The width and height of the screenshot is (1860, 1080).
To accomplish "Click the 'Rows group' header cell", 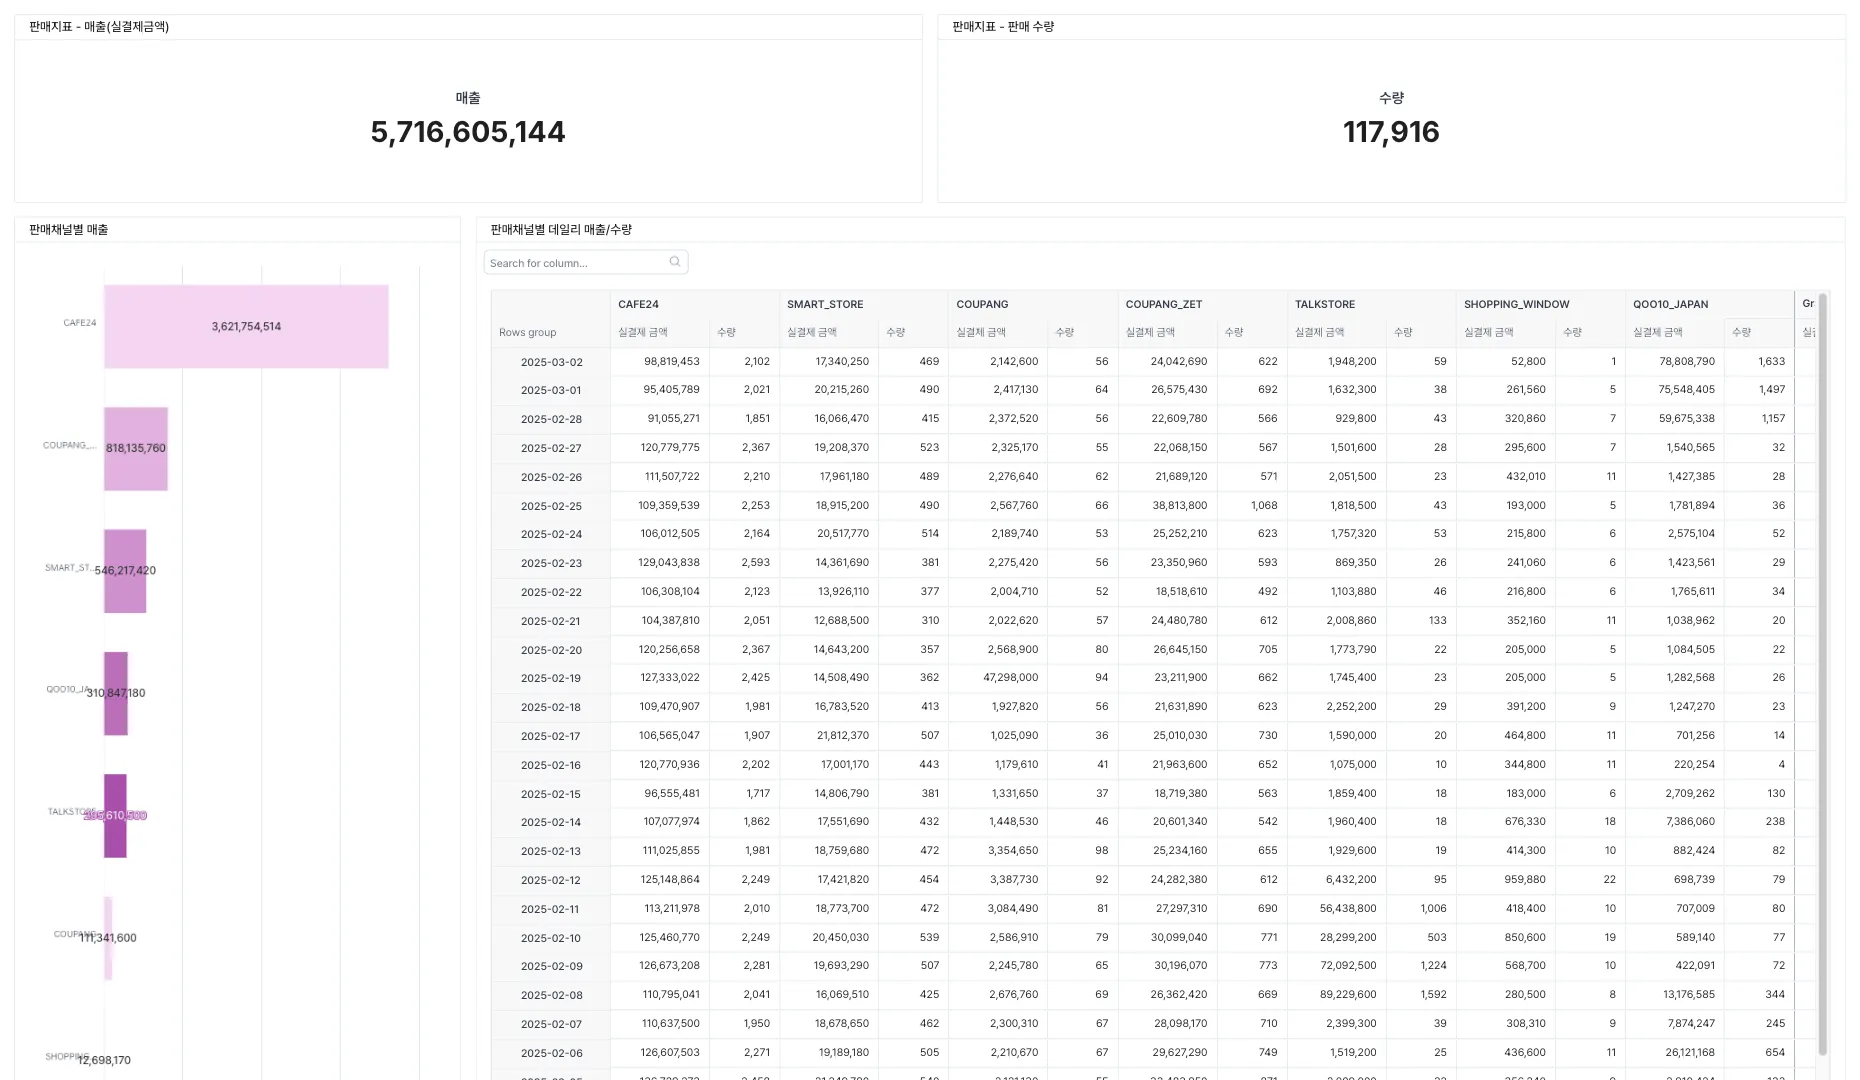I will [x=528, y=332].
